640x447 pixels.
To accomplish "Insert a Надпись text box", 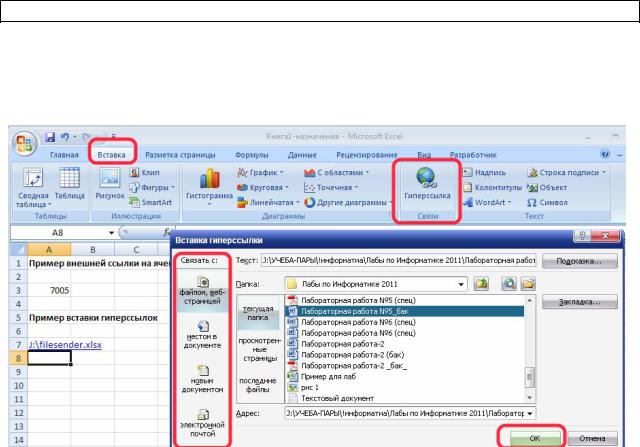I will point(484,172).
